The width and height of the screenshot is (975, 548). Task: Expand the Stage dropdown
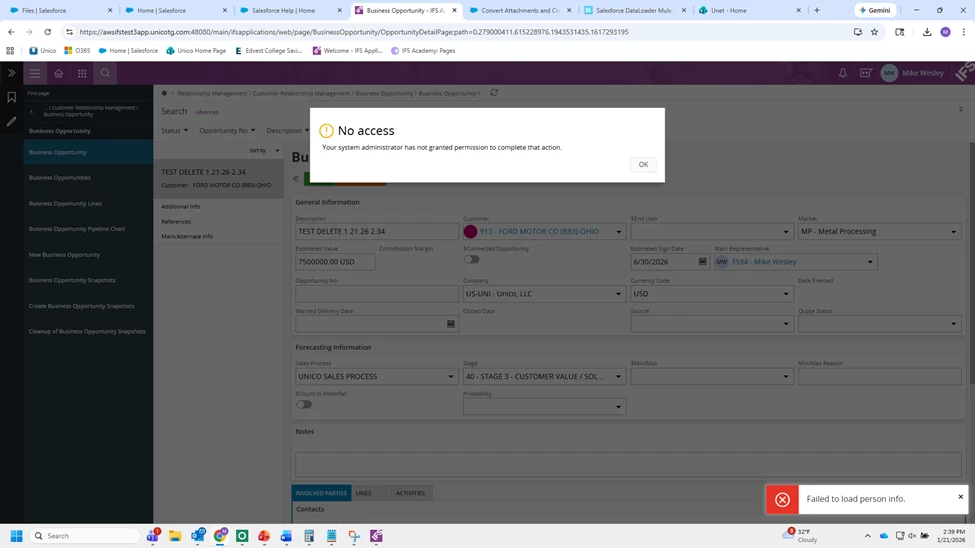(x=618, y=376)
